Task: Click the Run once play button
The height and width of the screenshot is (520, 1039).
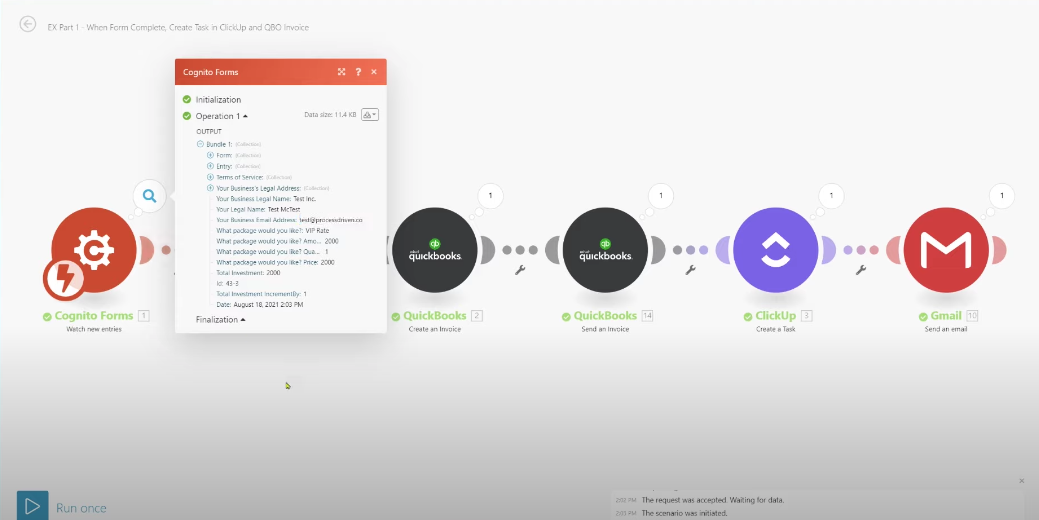Action: coord(32,506)
